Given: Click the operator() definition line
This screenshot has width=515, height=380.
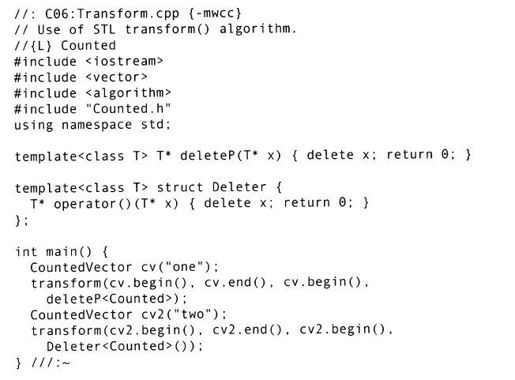Looking at the screenshot, I should tap(199, 203).
